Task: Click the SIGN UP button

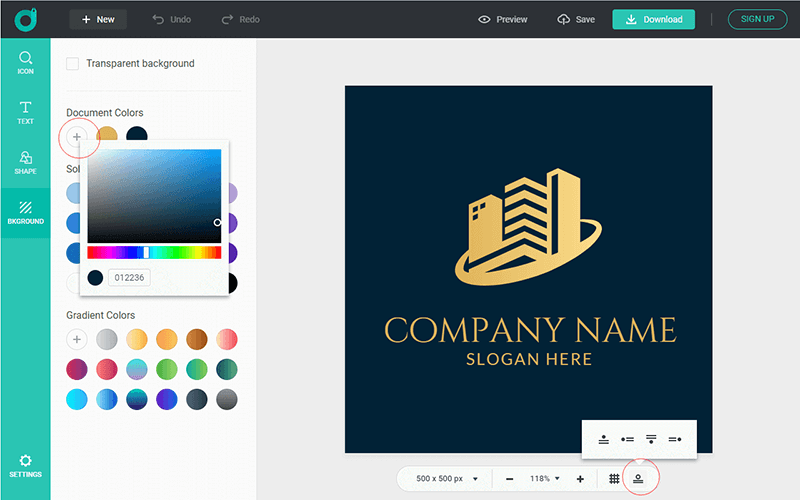Action: (x=757, y=19)
